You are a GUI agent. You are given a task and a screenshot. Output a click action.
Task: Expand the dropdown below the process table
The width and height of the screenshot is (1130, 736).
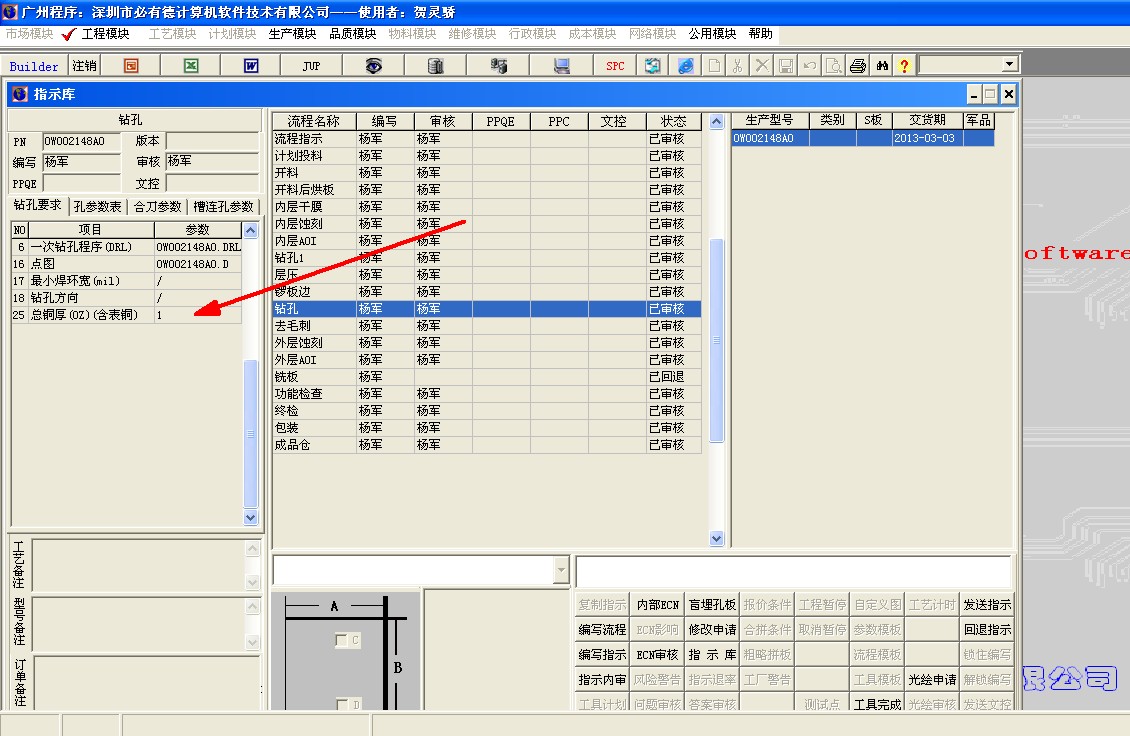pyautogui.click(x=561, y=570)
